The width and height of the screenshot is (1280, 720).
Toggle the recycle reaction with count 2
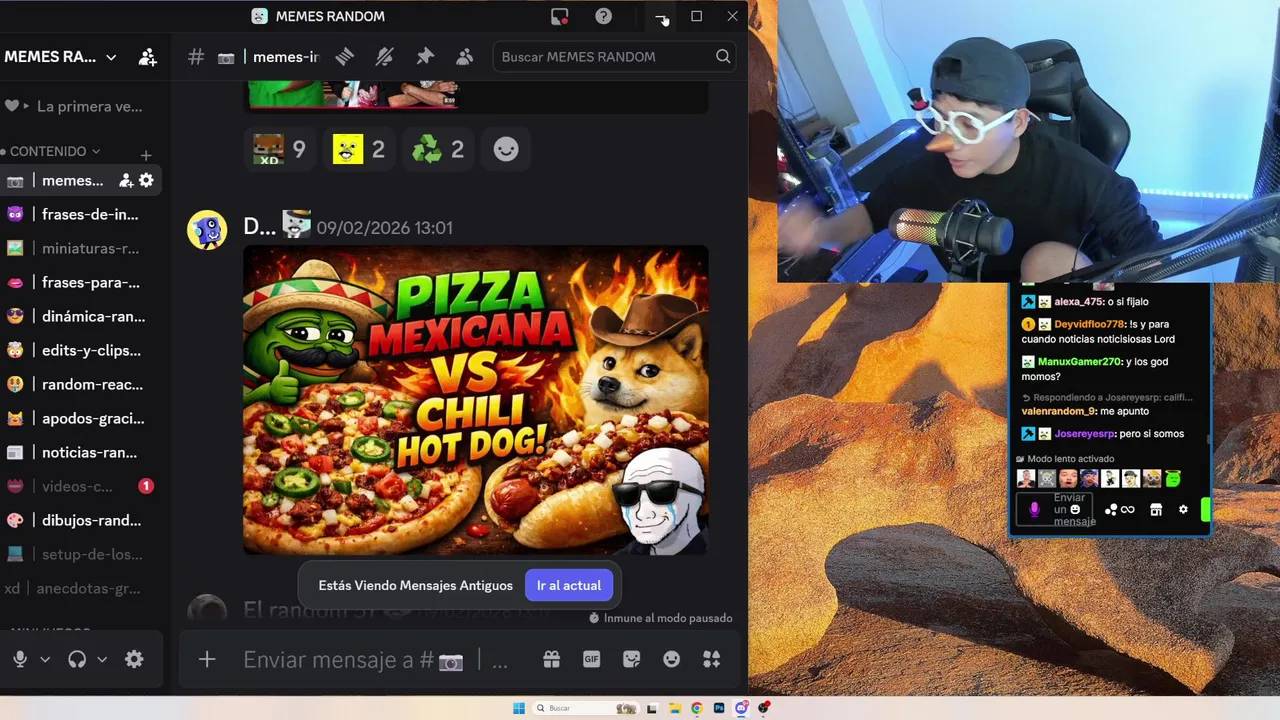point(438,149)
